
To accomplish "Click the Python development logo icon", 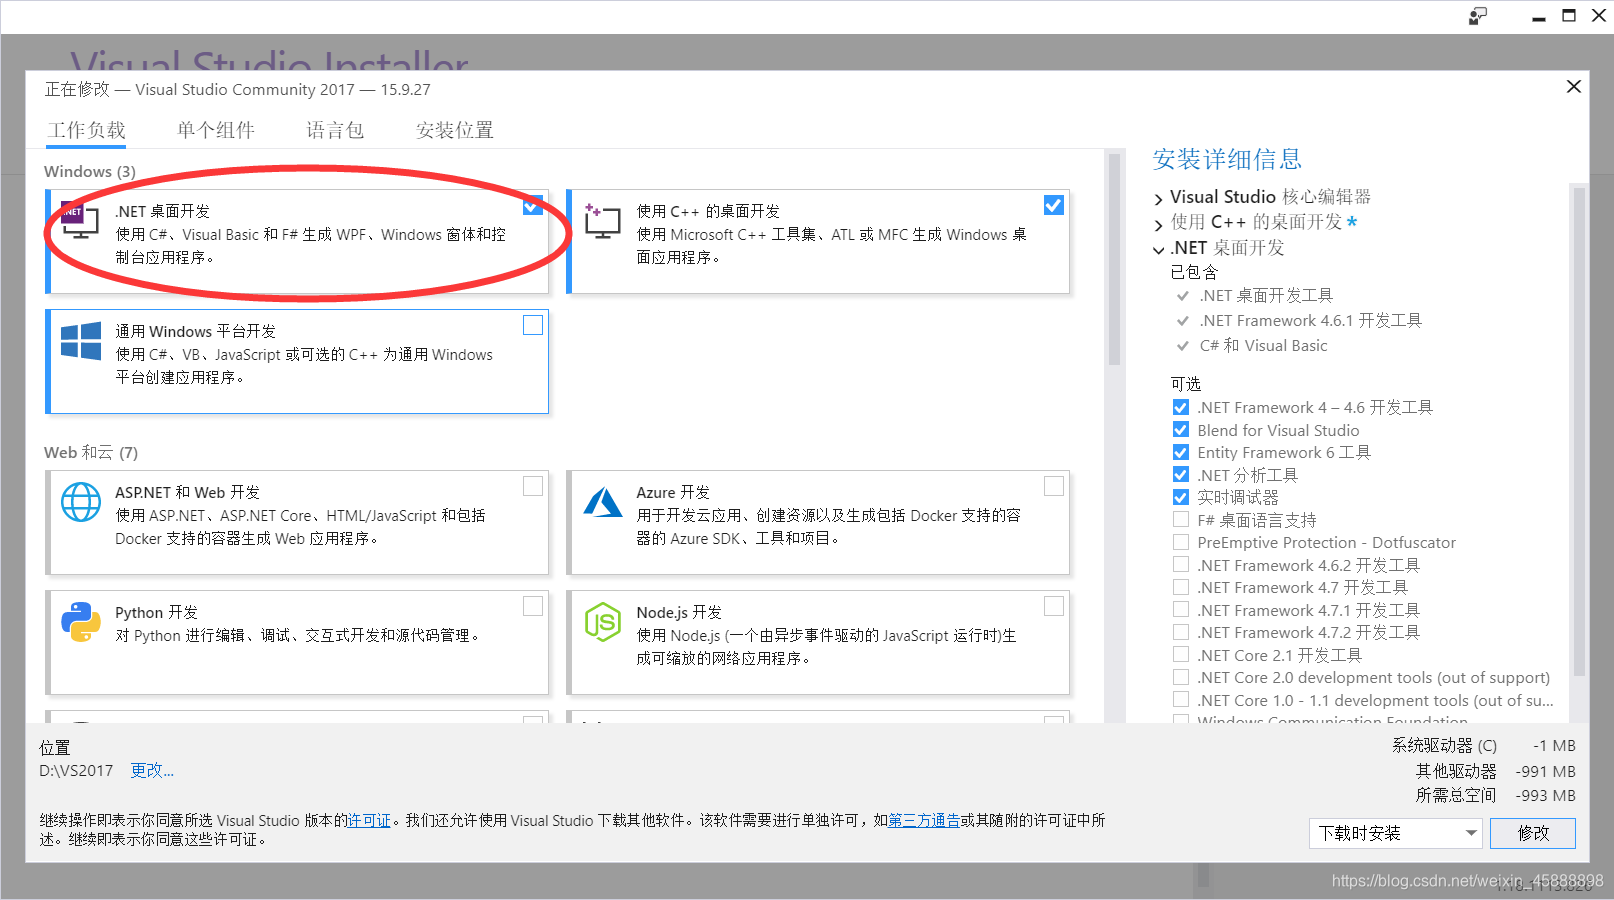I will 81,622.
